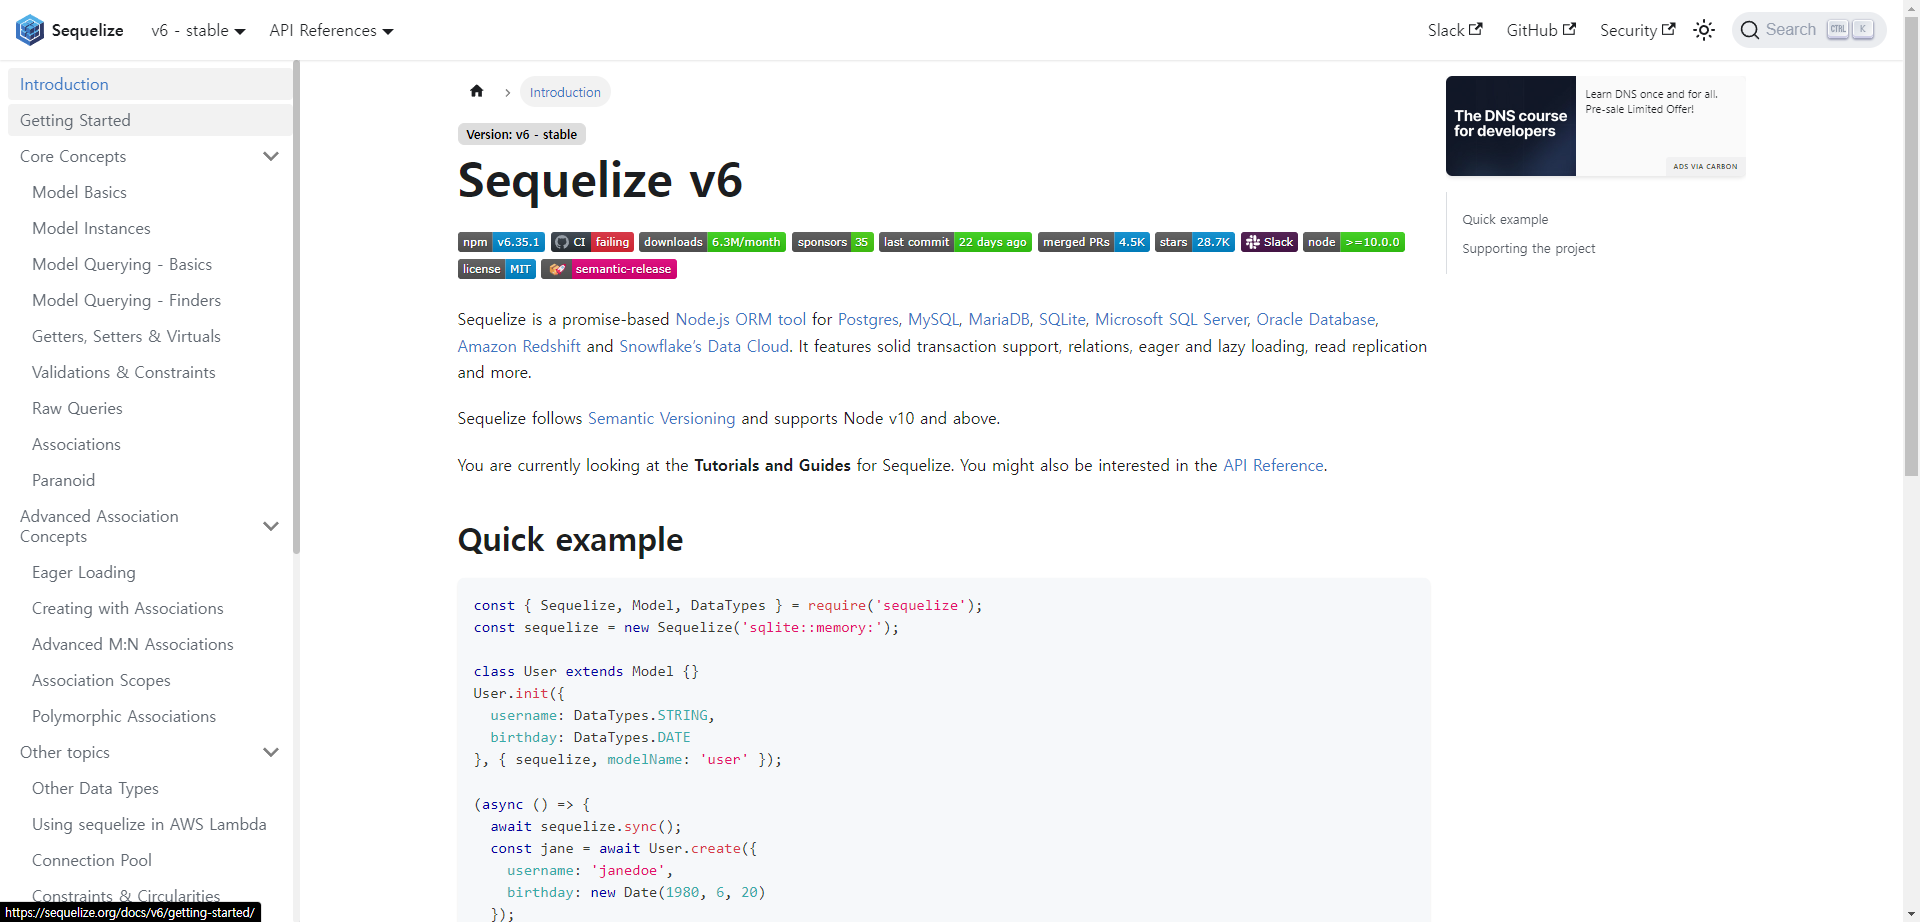Follow the Microsoft SQL Server link
This screenshot has height=922, width=1920.
1171,319
